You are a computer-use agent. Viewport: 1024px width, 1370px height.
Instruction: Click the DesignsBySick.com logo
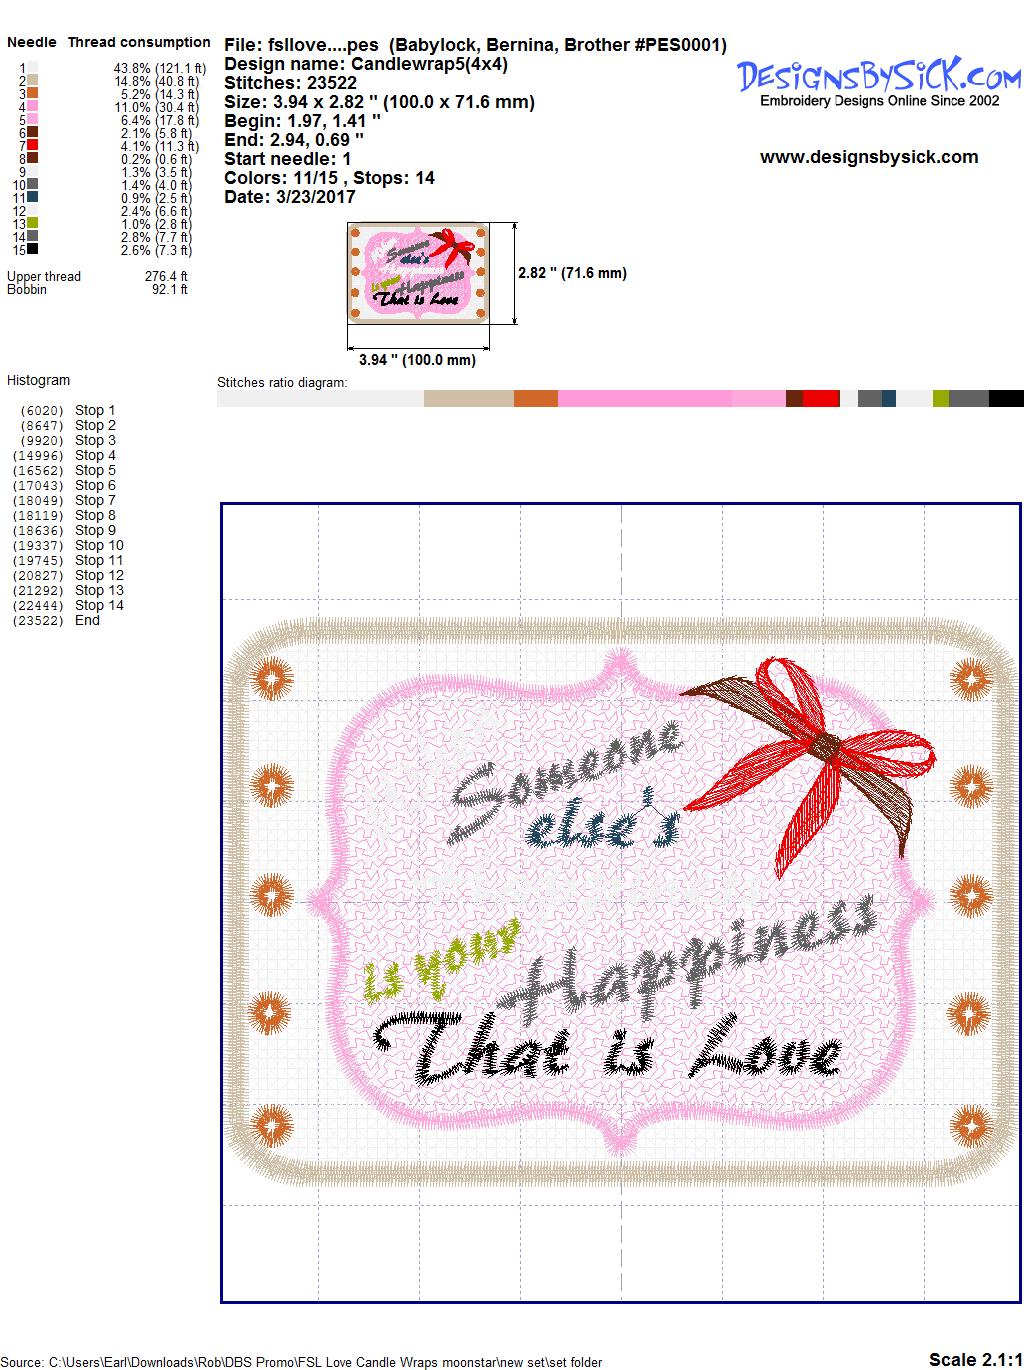(879, 77)
